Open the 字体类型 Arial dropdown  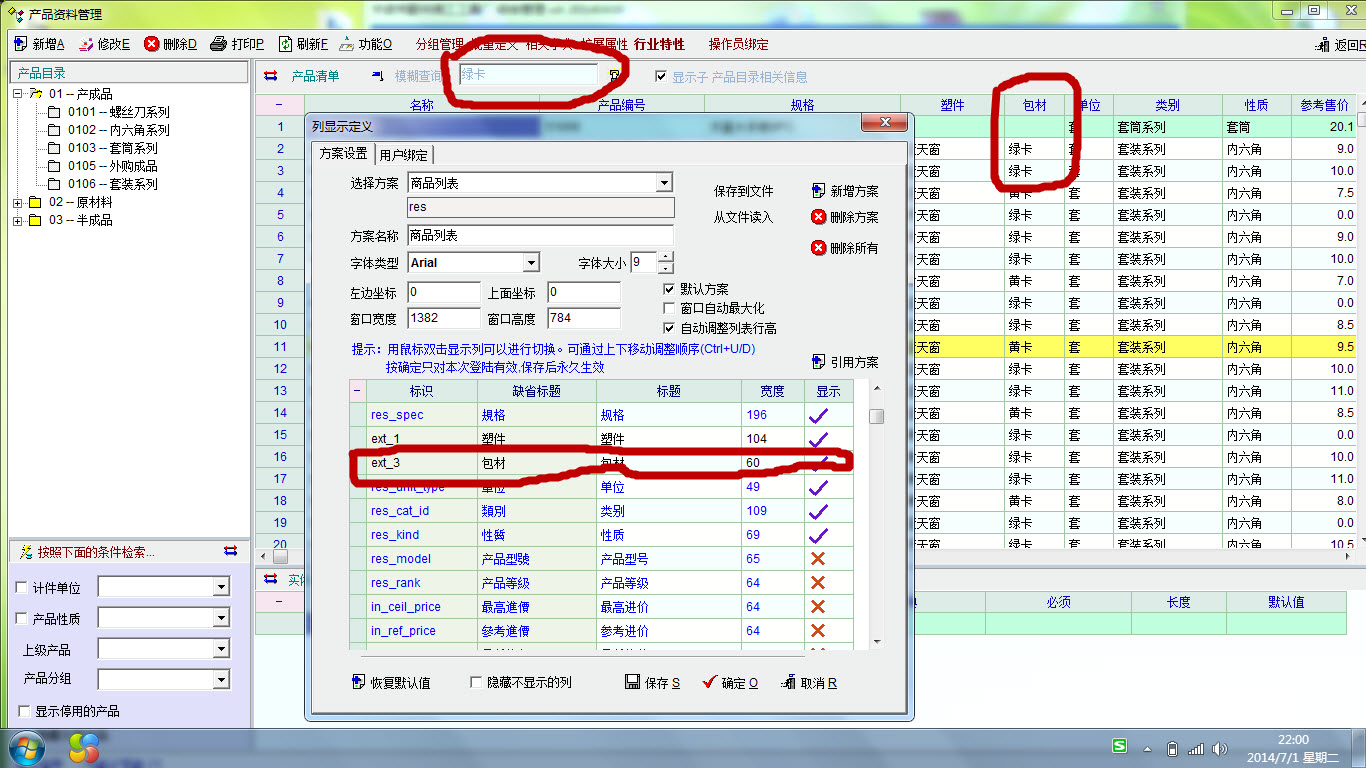(531, 263)
